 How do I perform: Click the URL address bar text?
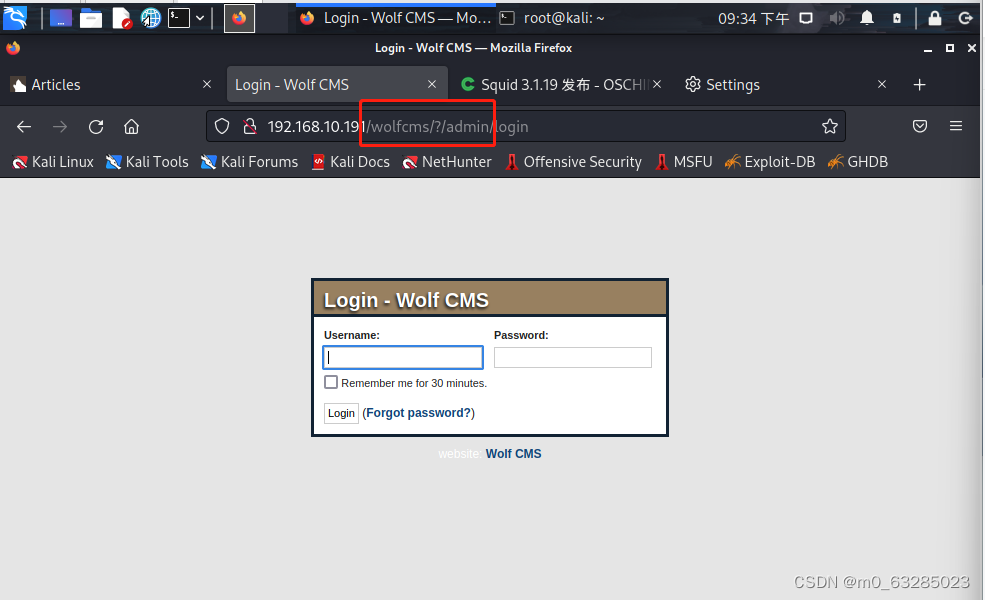coord(398,127)
